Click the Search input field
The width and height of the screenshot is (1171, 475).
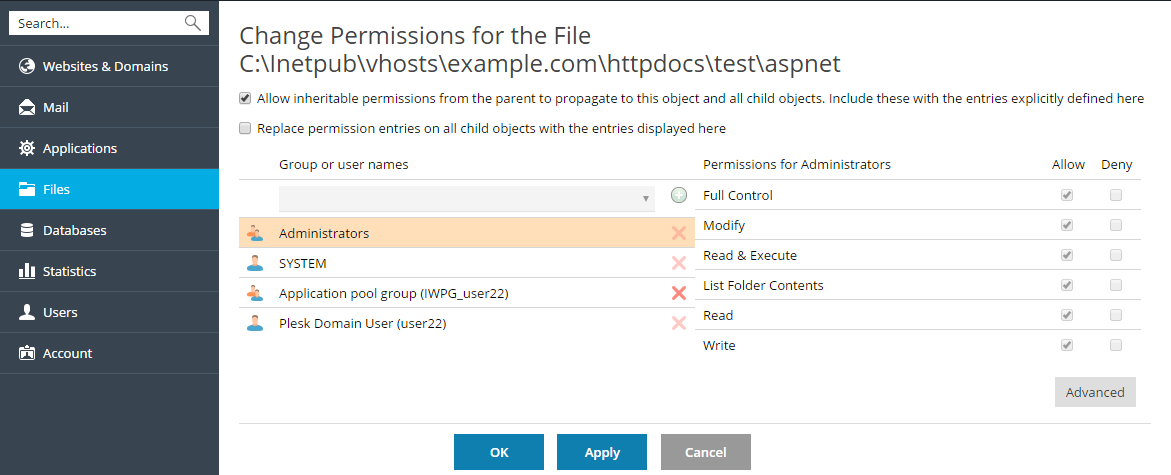click(95, 23)
